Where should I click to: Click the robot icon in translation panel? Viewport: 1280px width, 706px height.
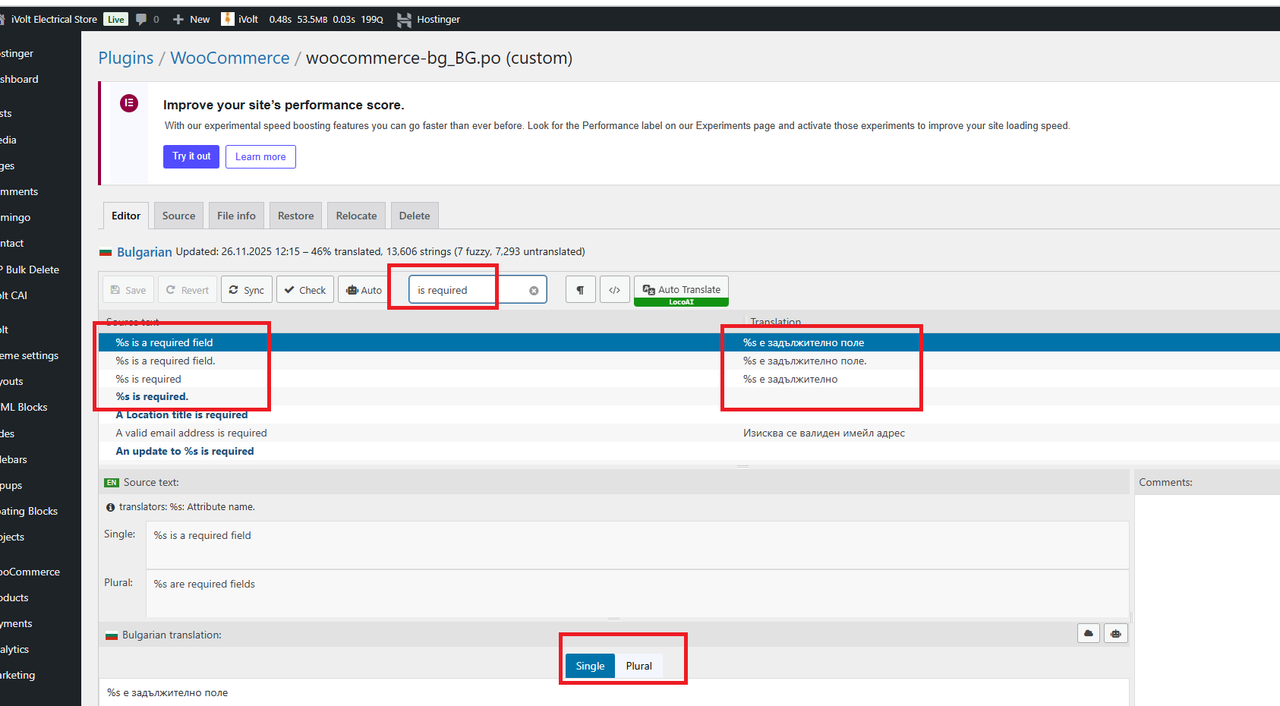tap(1116, 633)
